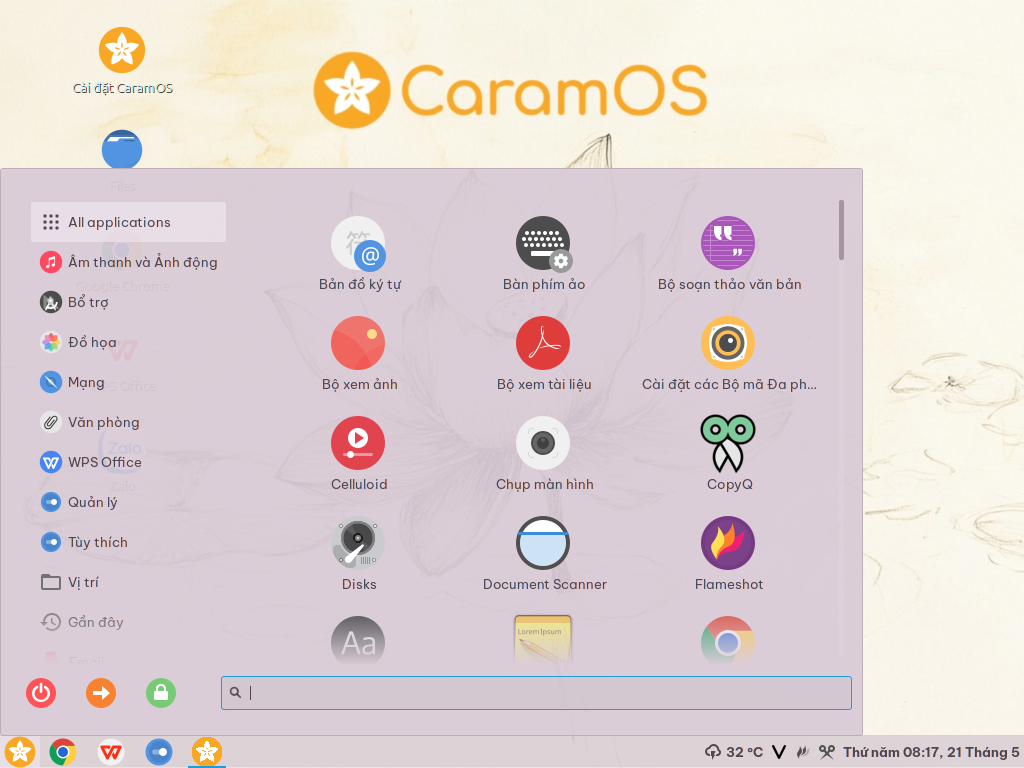Click the red power off button
Image resolution: width=1024 pixels, height=768 pixels.
pyautogui.click(x=41, y=693)
